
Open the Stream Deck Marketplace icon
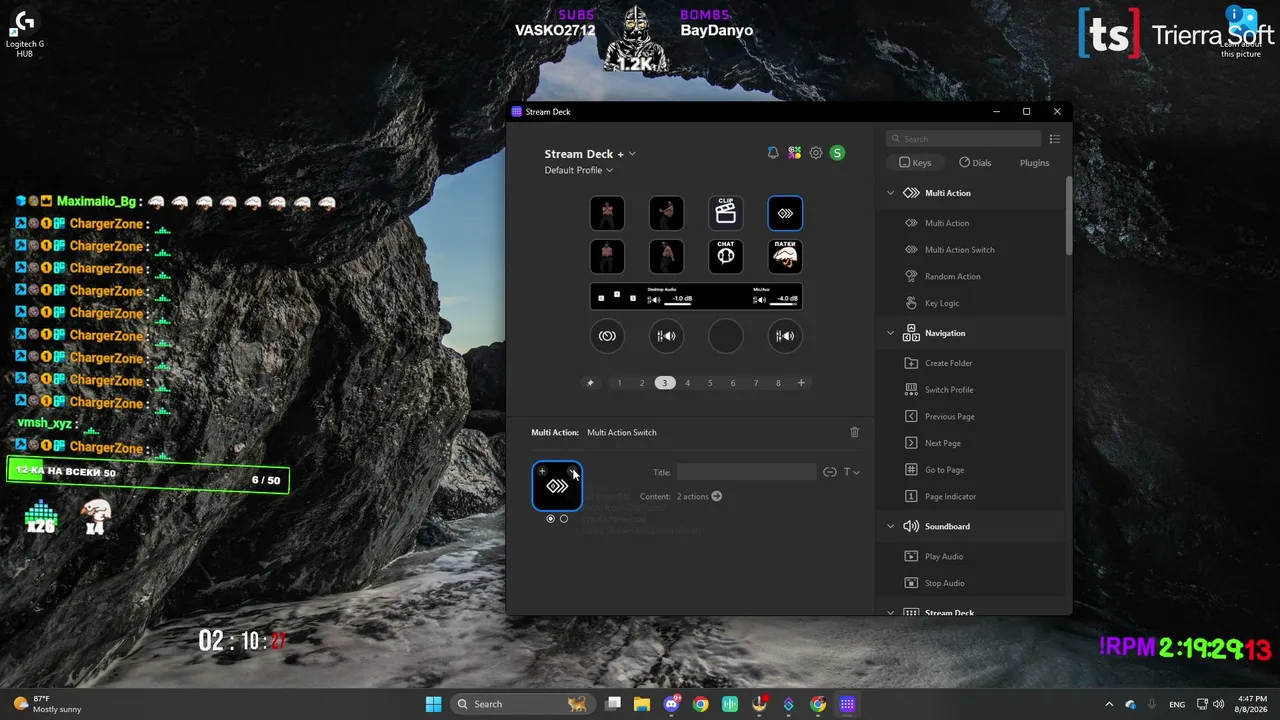pyautogui.click(x=794, y=153)
